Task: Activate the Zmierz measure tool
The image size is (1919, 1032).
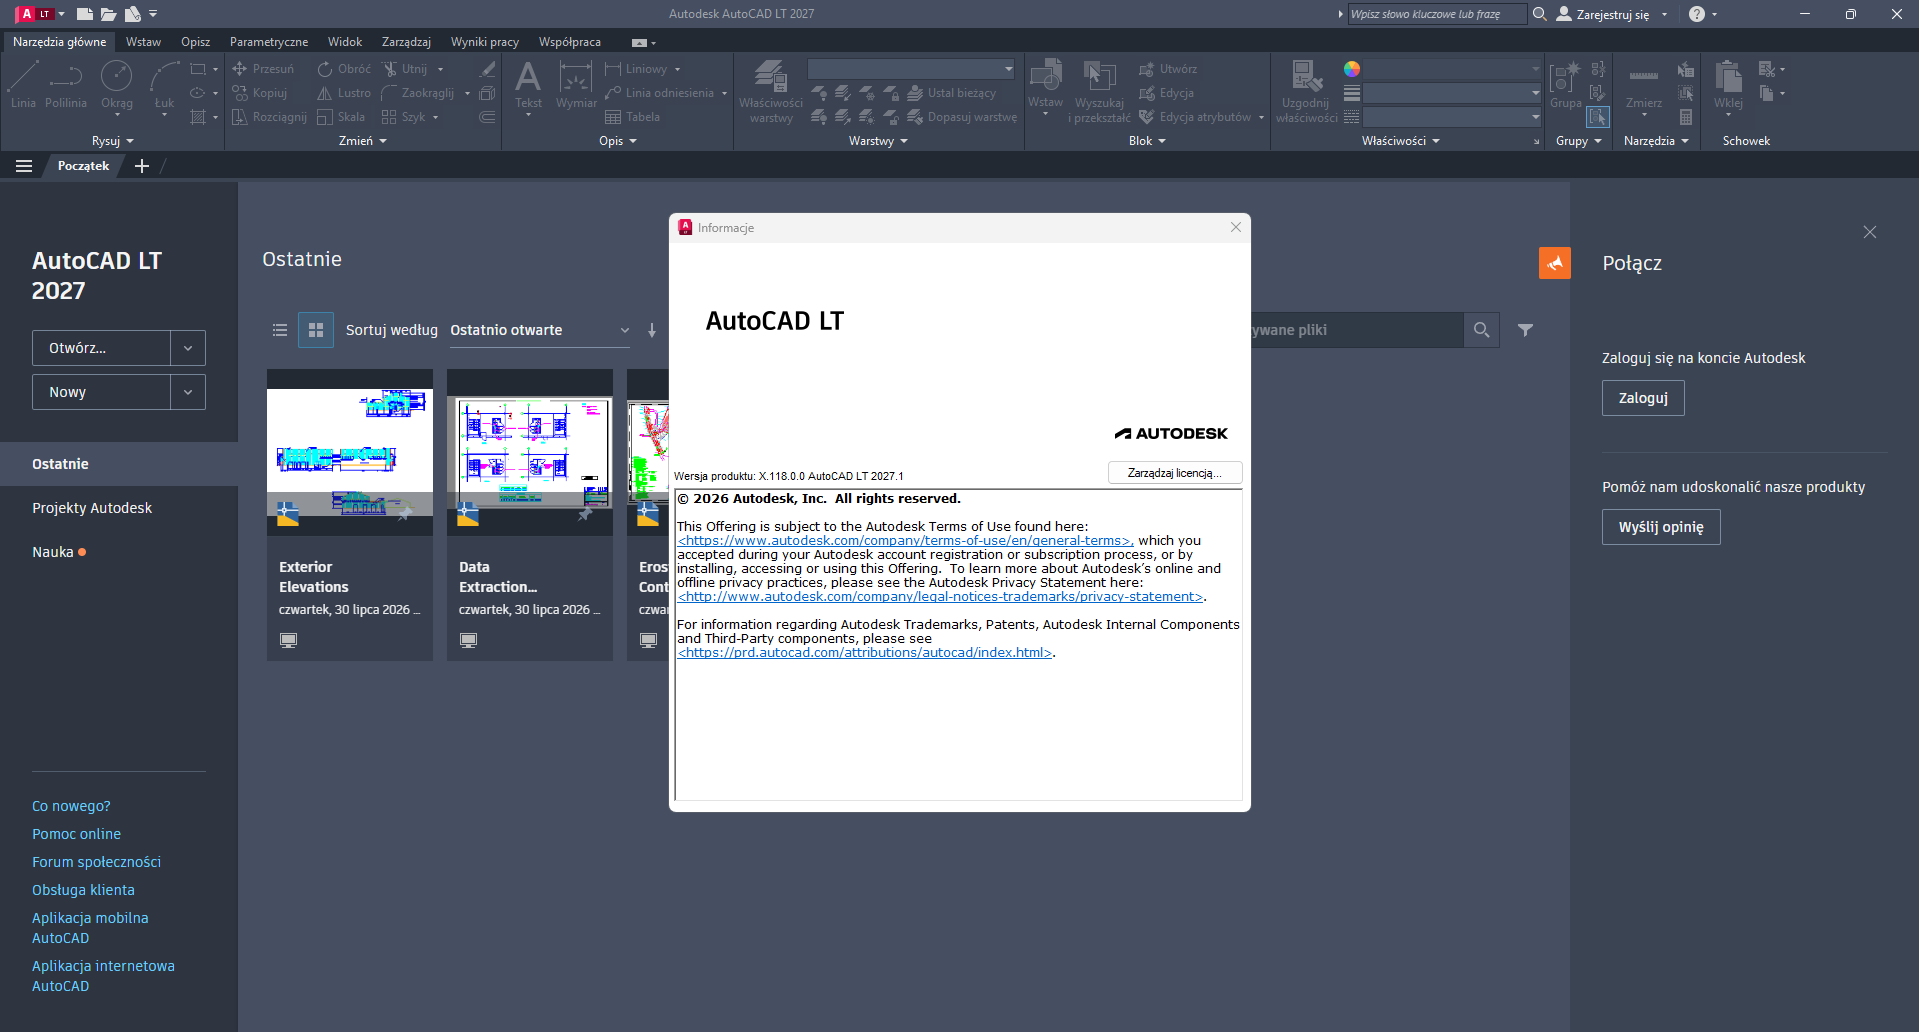Action: pyautogui.click(x=1644, y=84)
